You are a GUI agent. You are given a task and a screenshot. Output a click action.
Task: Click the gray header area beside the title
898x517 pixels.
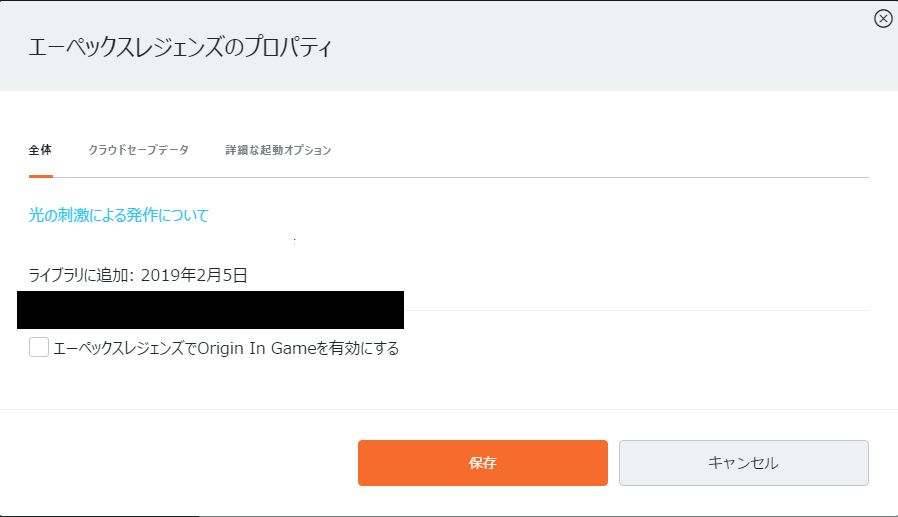600,48
